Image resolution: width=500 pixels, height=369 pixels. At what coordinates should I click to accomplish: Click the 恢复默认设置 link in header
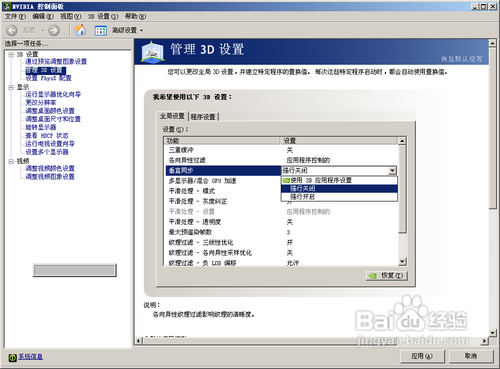pos(462,59)
